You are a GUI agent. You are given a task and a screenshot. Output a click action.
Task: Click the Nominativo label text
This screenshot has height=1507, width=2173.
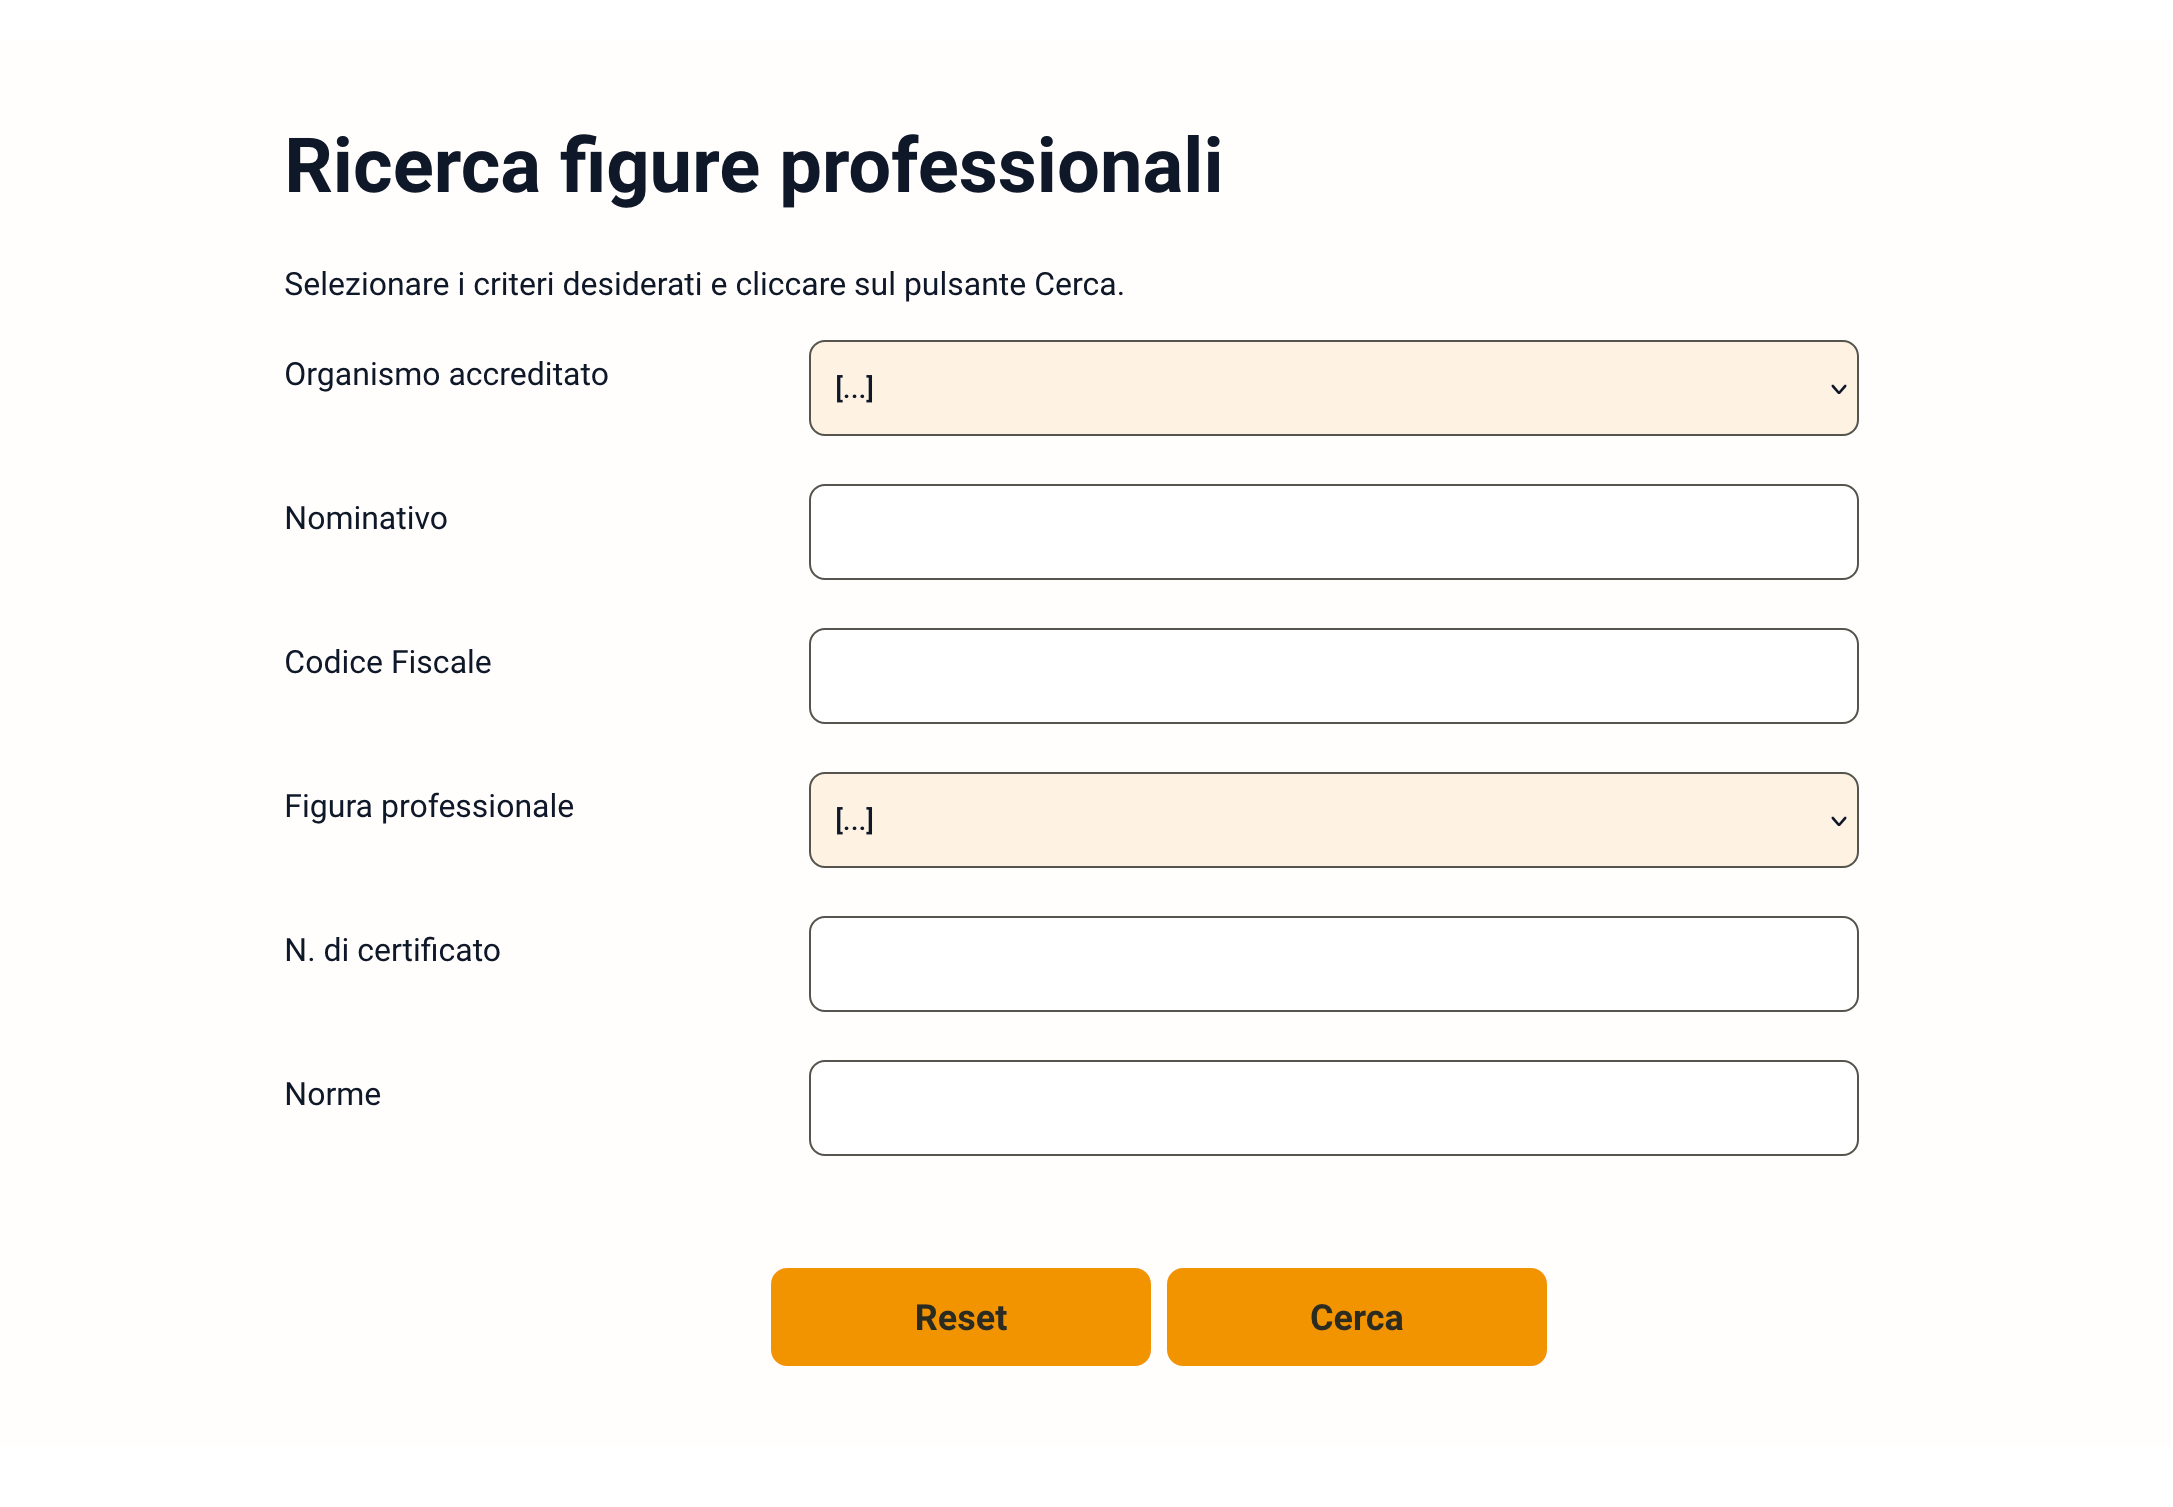pyautogui.click(x=366, y=518)
